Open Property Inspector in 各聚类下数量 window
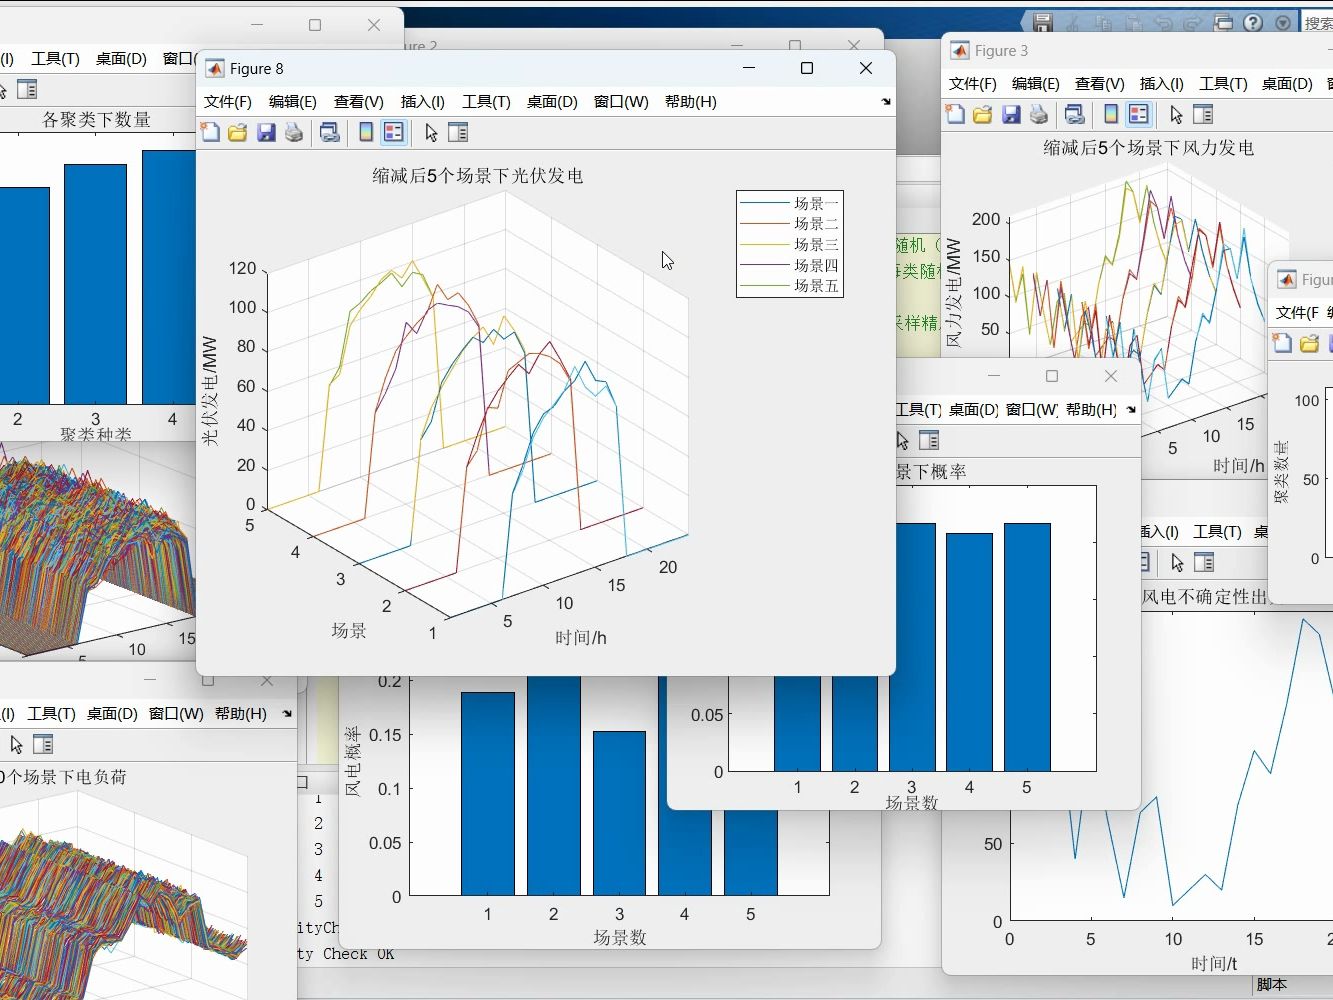 [27, 89]
